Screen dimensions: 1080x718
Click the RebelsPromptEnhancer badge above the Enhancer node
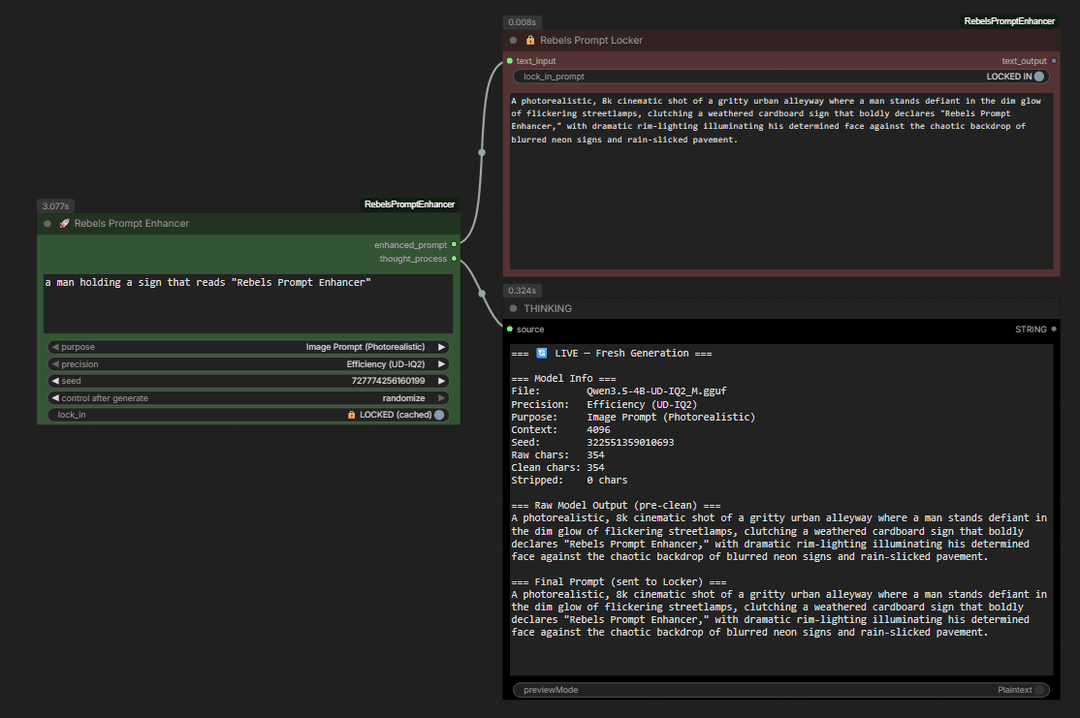[409, 204]
